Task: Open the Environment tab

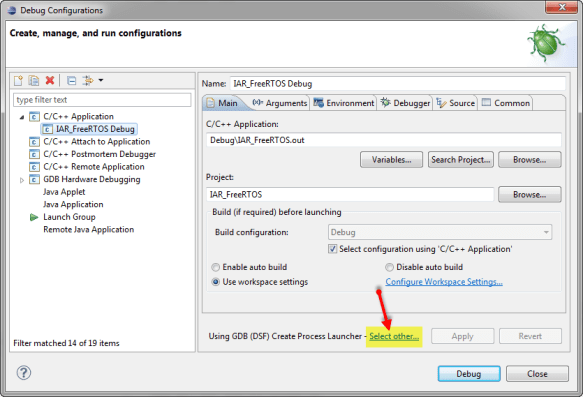Action: click(x=344, y=103)
